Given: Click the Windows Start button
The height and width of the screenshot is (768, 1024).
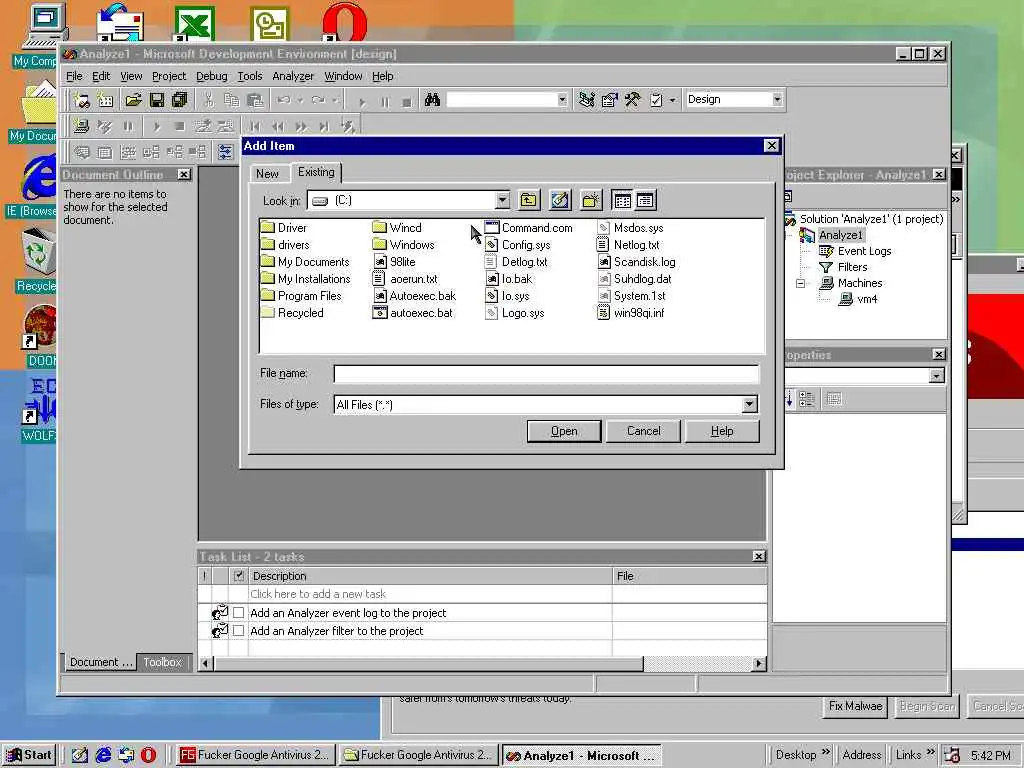Looking at the screenshot, I should click(29, 755).
